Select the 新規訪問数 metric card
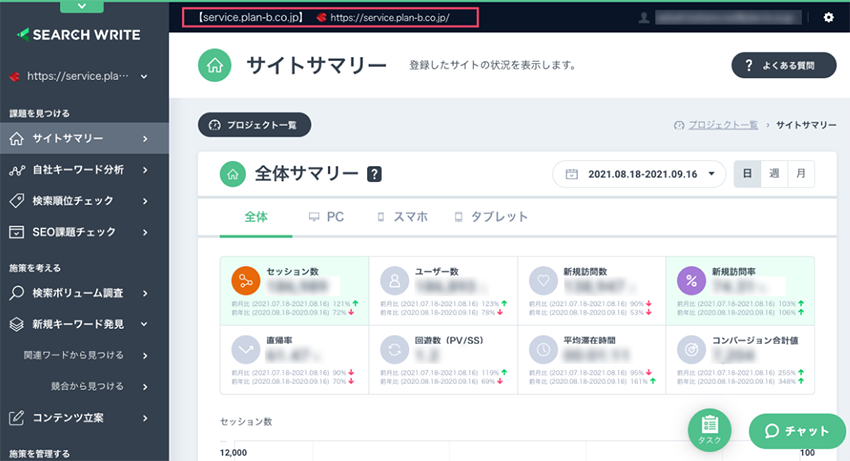 pos(591,291)
